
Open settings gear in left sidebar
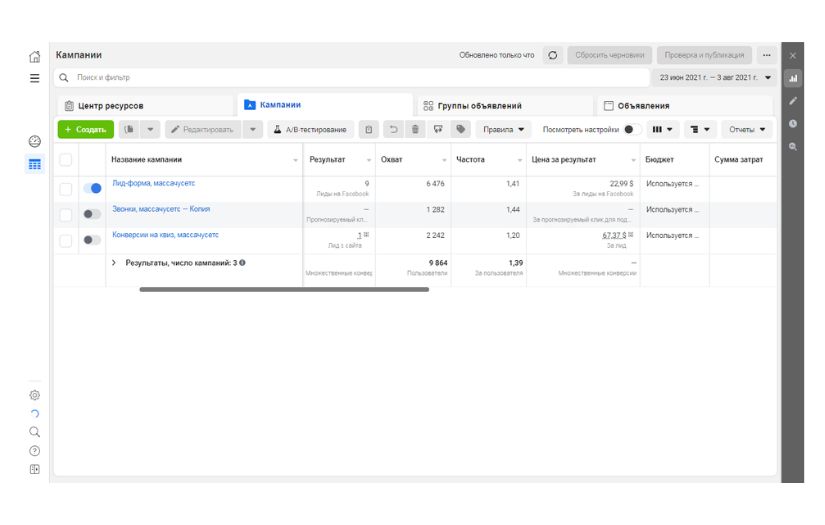[35, 395]
